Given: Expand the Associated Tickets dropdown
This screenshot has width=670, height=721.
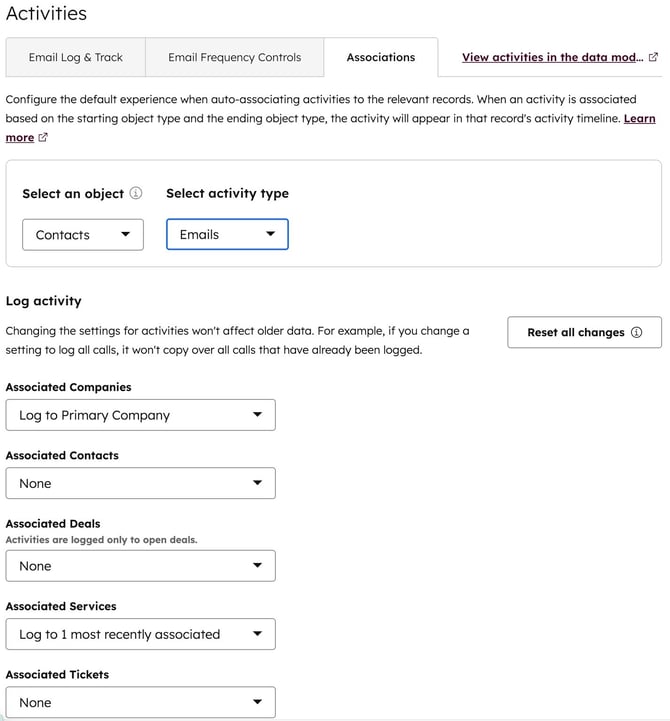Looking at the screenshot, I should tap(140, 702).
